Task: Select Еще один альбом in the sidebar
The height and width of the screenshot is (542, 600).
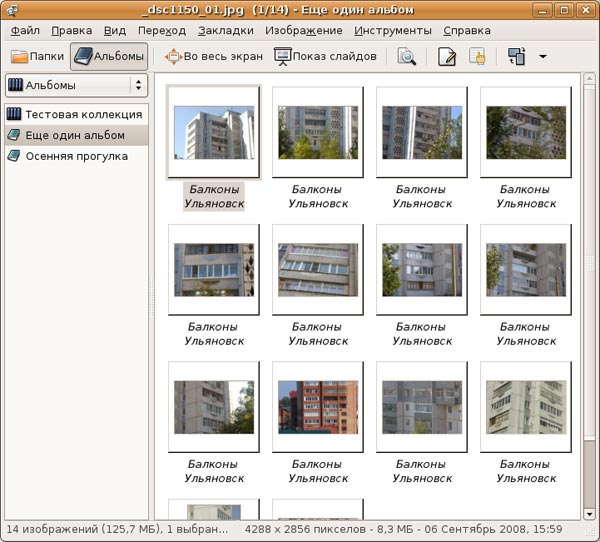Action: [77, 135]
